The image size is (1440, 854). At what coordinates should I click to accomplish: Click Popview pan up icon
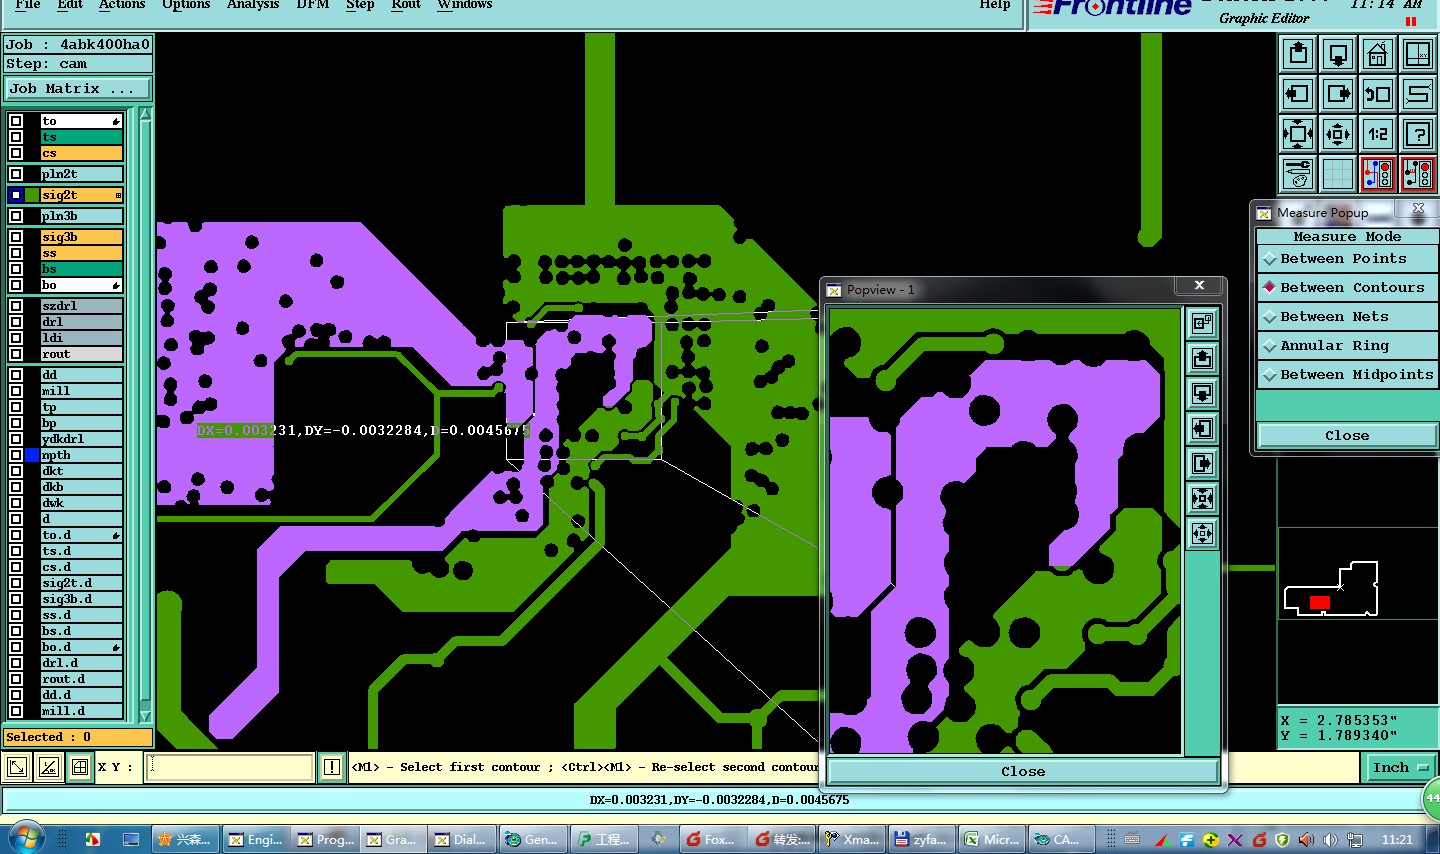(x=1202, y=358)
